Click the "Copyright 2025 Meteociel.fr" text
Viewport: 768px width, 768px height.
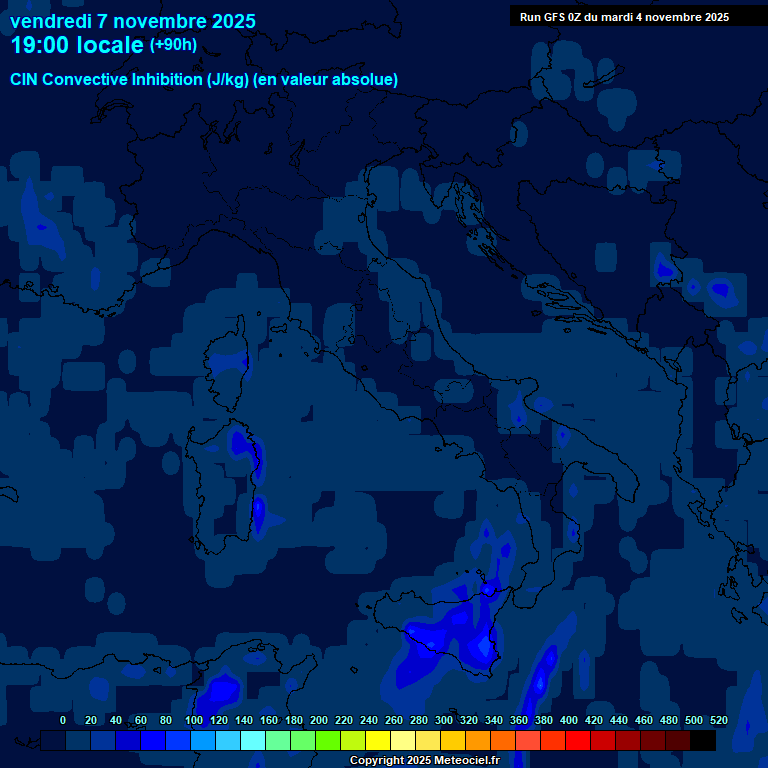[425, 760]
